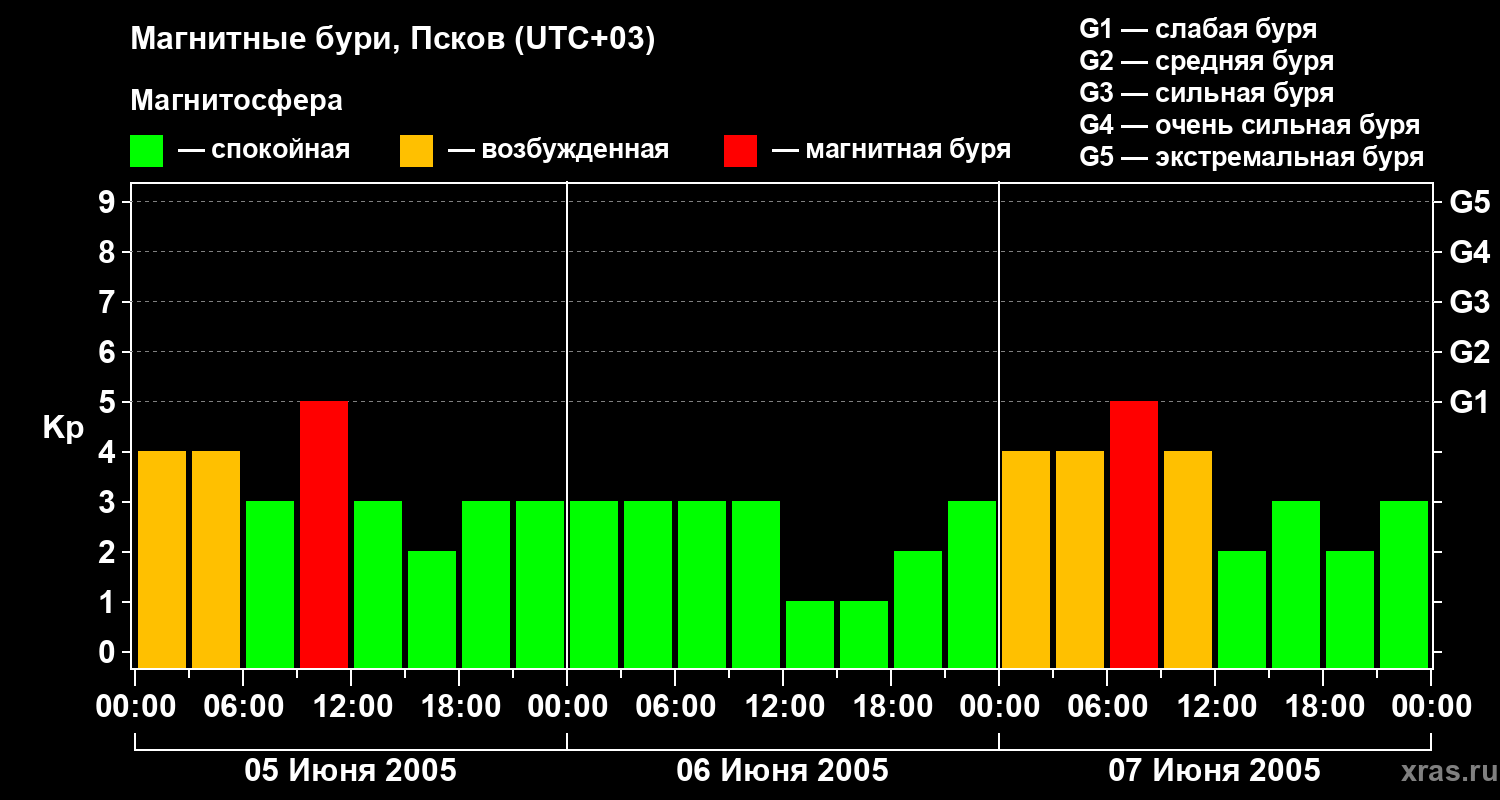Click the red магнитная буря legend swatch
The height and width of the screenshot is (800, 1500).
click(740, 150)
